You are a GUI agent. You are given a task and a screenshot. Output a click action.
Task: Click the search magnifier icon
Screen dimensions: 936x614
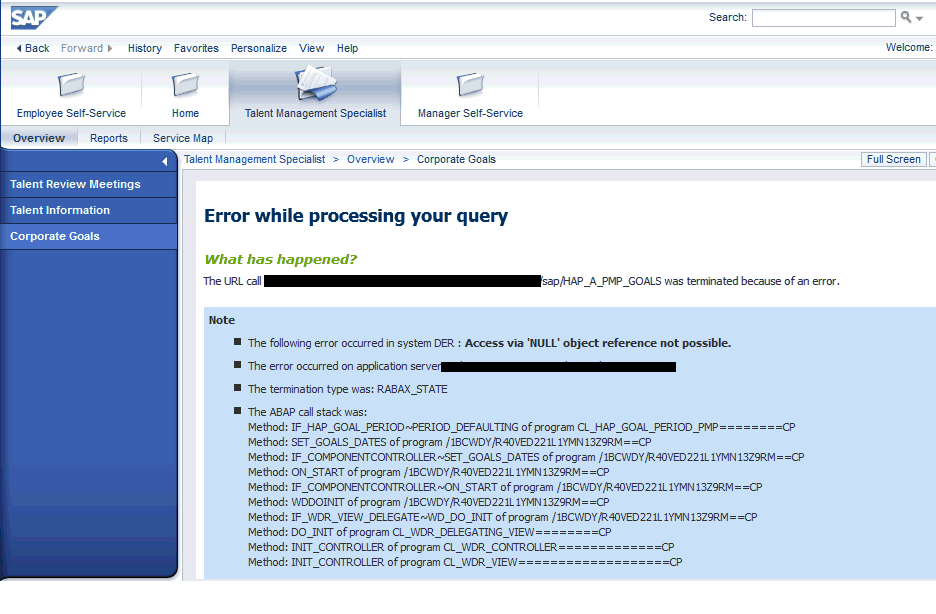906,17
